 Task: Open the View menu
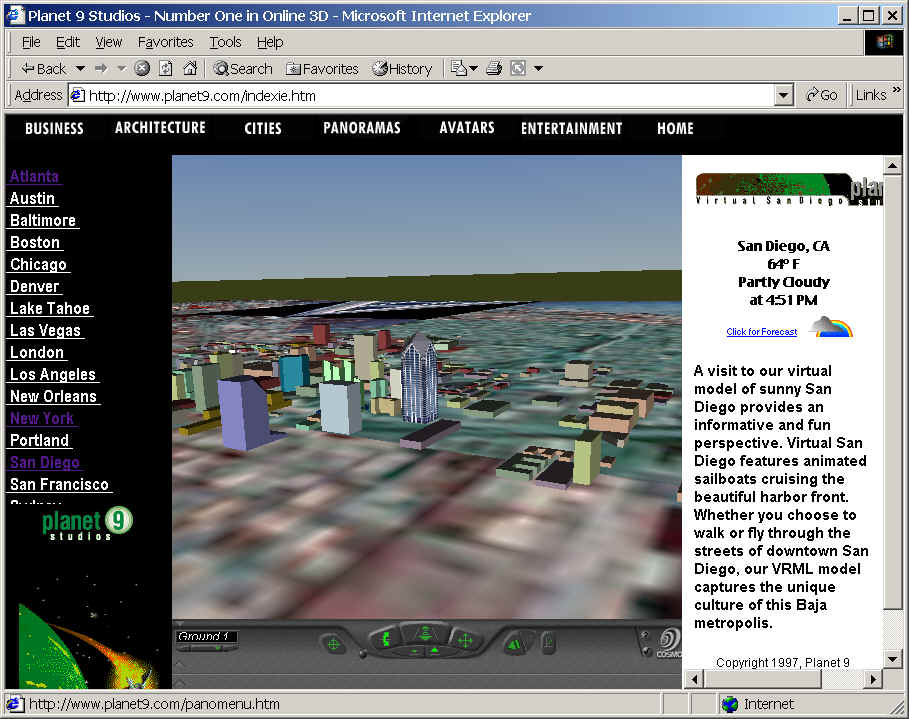pyautogui.click(x=108, y=42)
